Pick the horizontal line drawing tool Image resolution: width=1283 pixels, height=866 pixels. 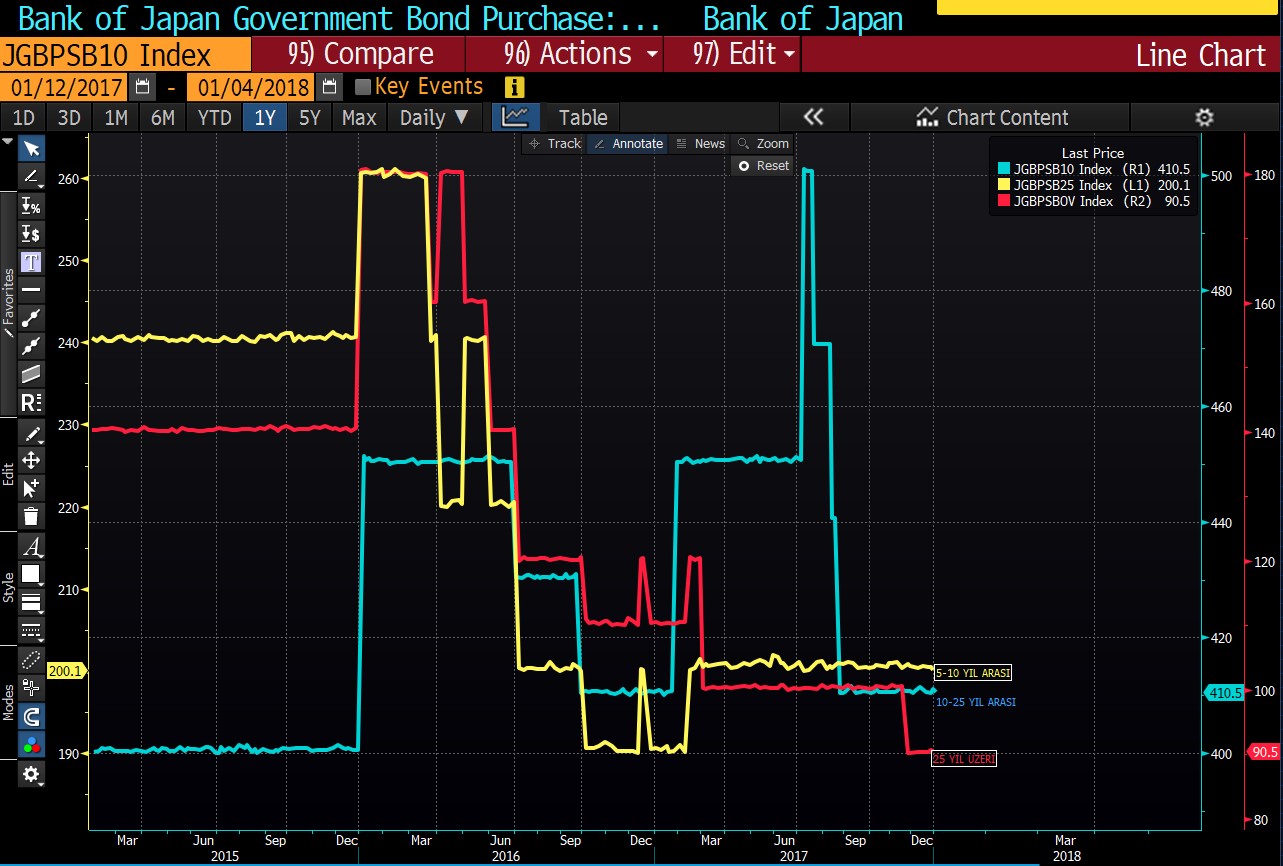pyautogui.click(x=31, y=290)
